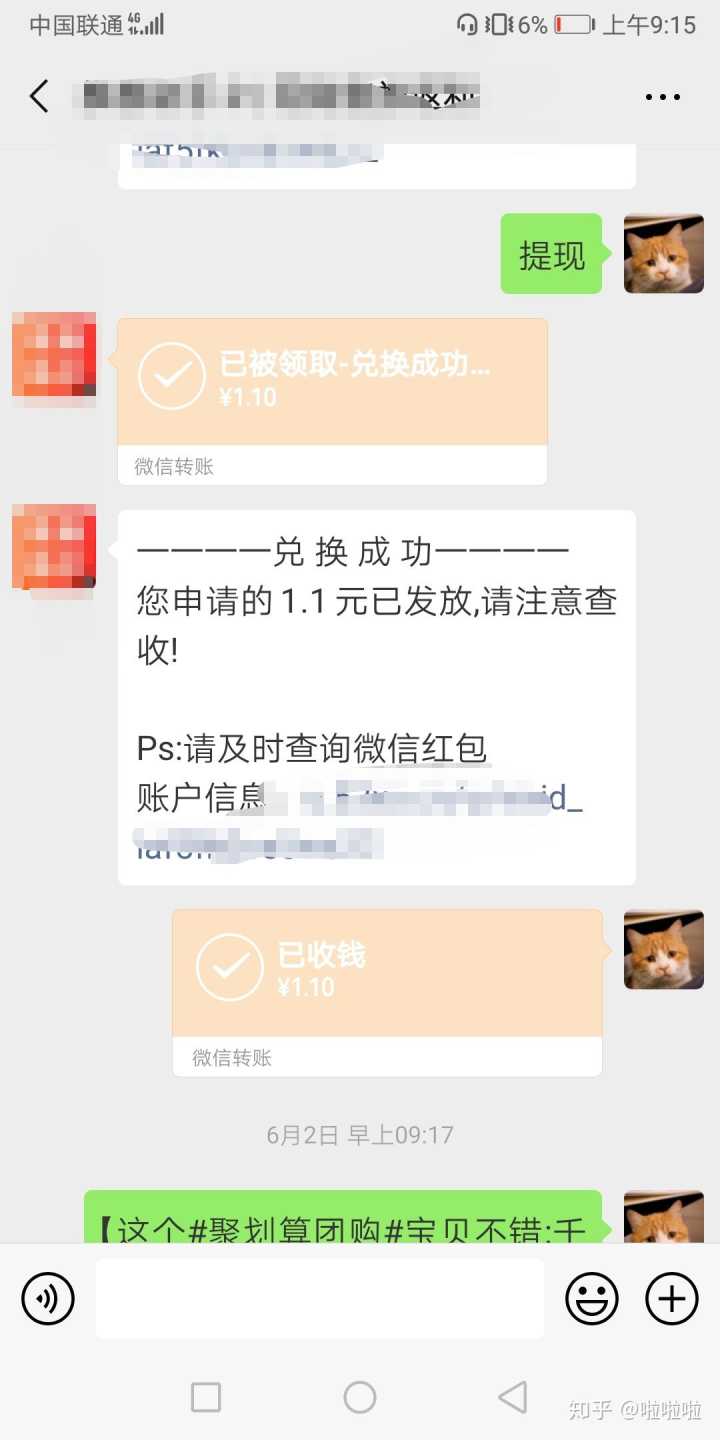Tap the battery indicator in status bar
This screenshot has height=1440, width=720.
(574, 25)
